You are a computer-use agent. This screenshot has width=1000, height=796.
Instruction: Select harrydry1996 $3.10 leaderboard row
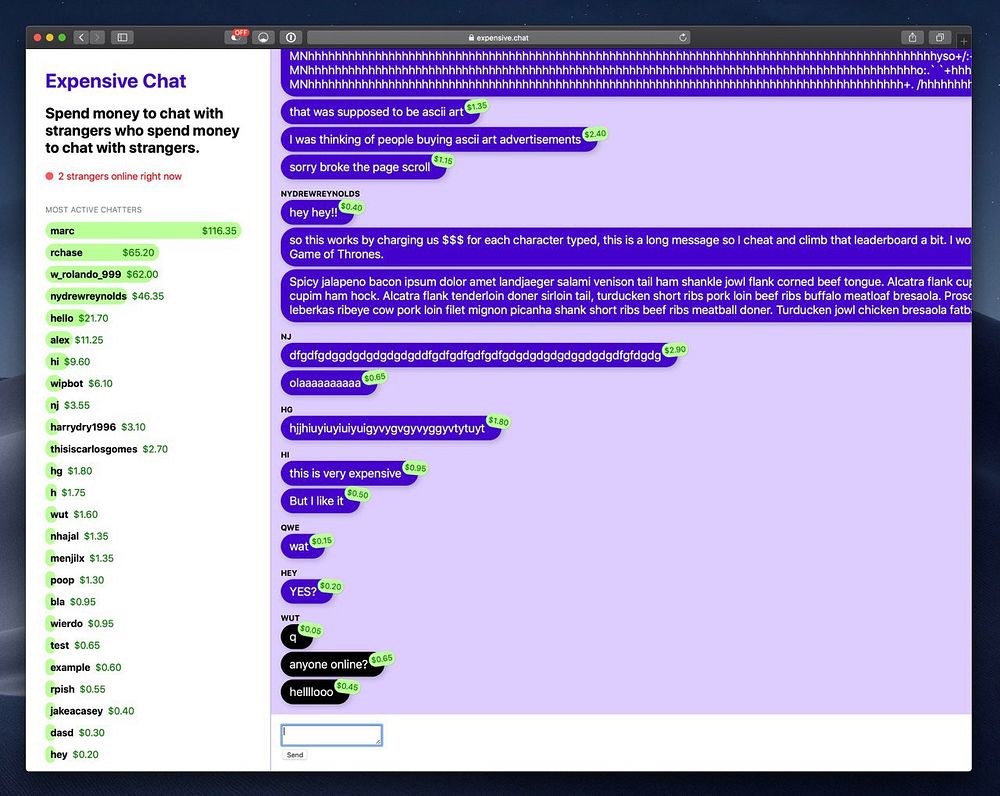click(x=96, y=427)
